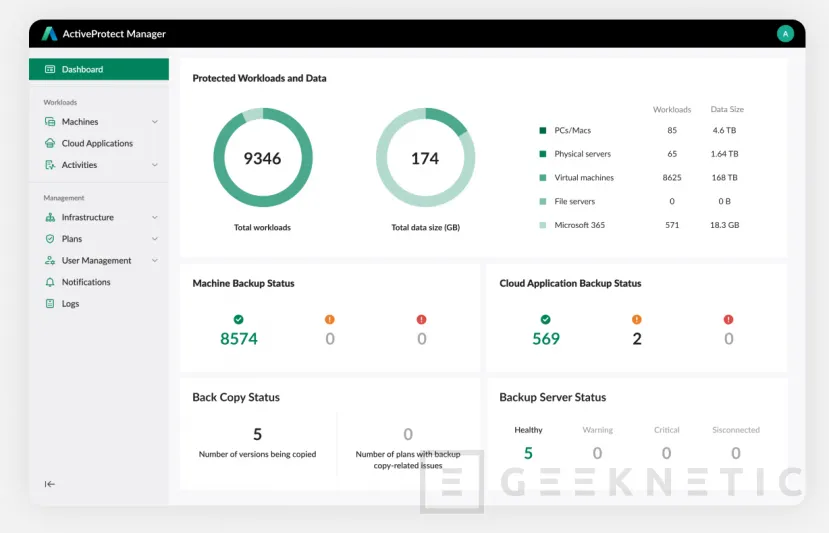The width and height of the screenshot is (829, 533).
Task: Open the Dashboard menu item
Action: (99, 69)
